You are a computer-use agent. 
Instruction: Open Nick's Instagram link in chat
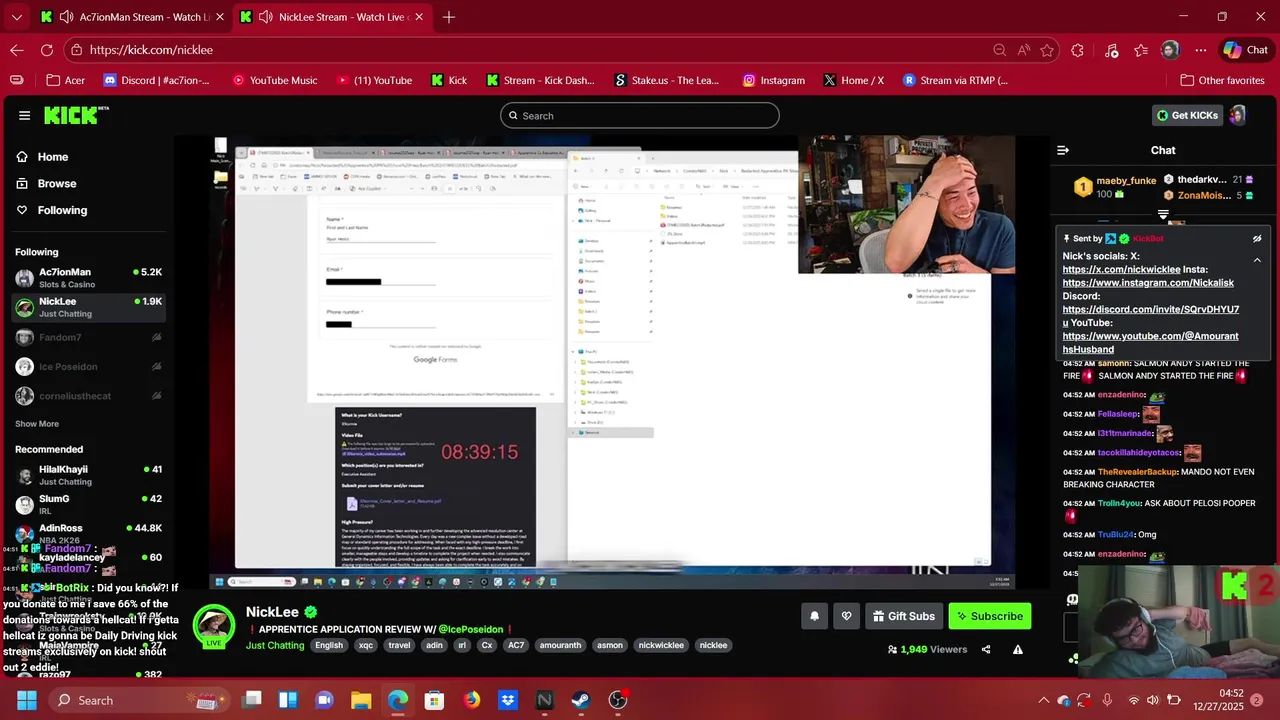click(1148, 283)
